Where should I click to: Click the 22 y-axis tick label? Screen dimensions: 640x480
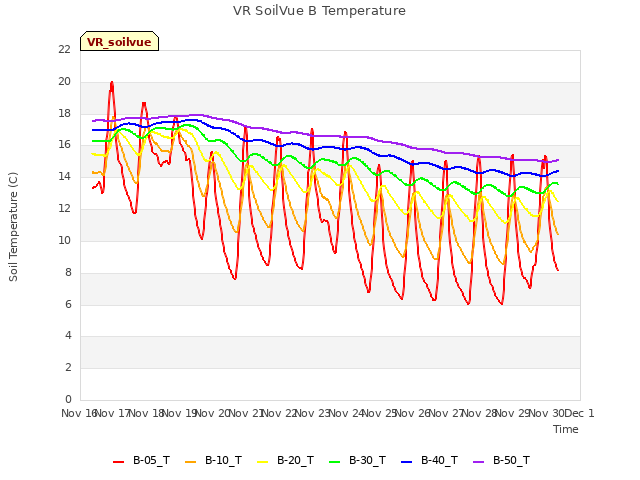coord(64,49)
